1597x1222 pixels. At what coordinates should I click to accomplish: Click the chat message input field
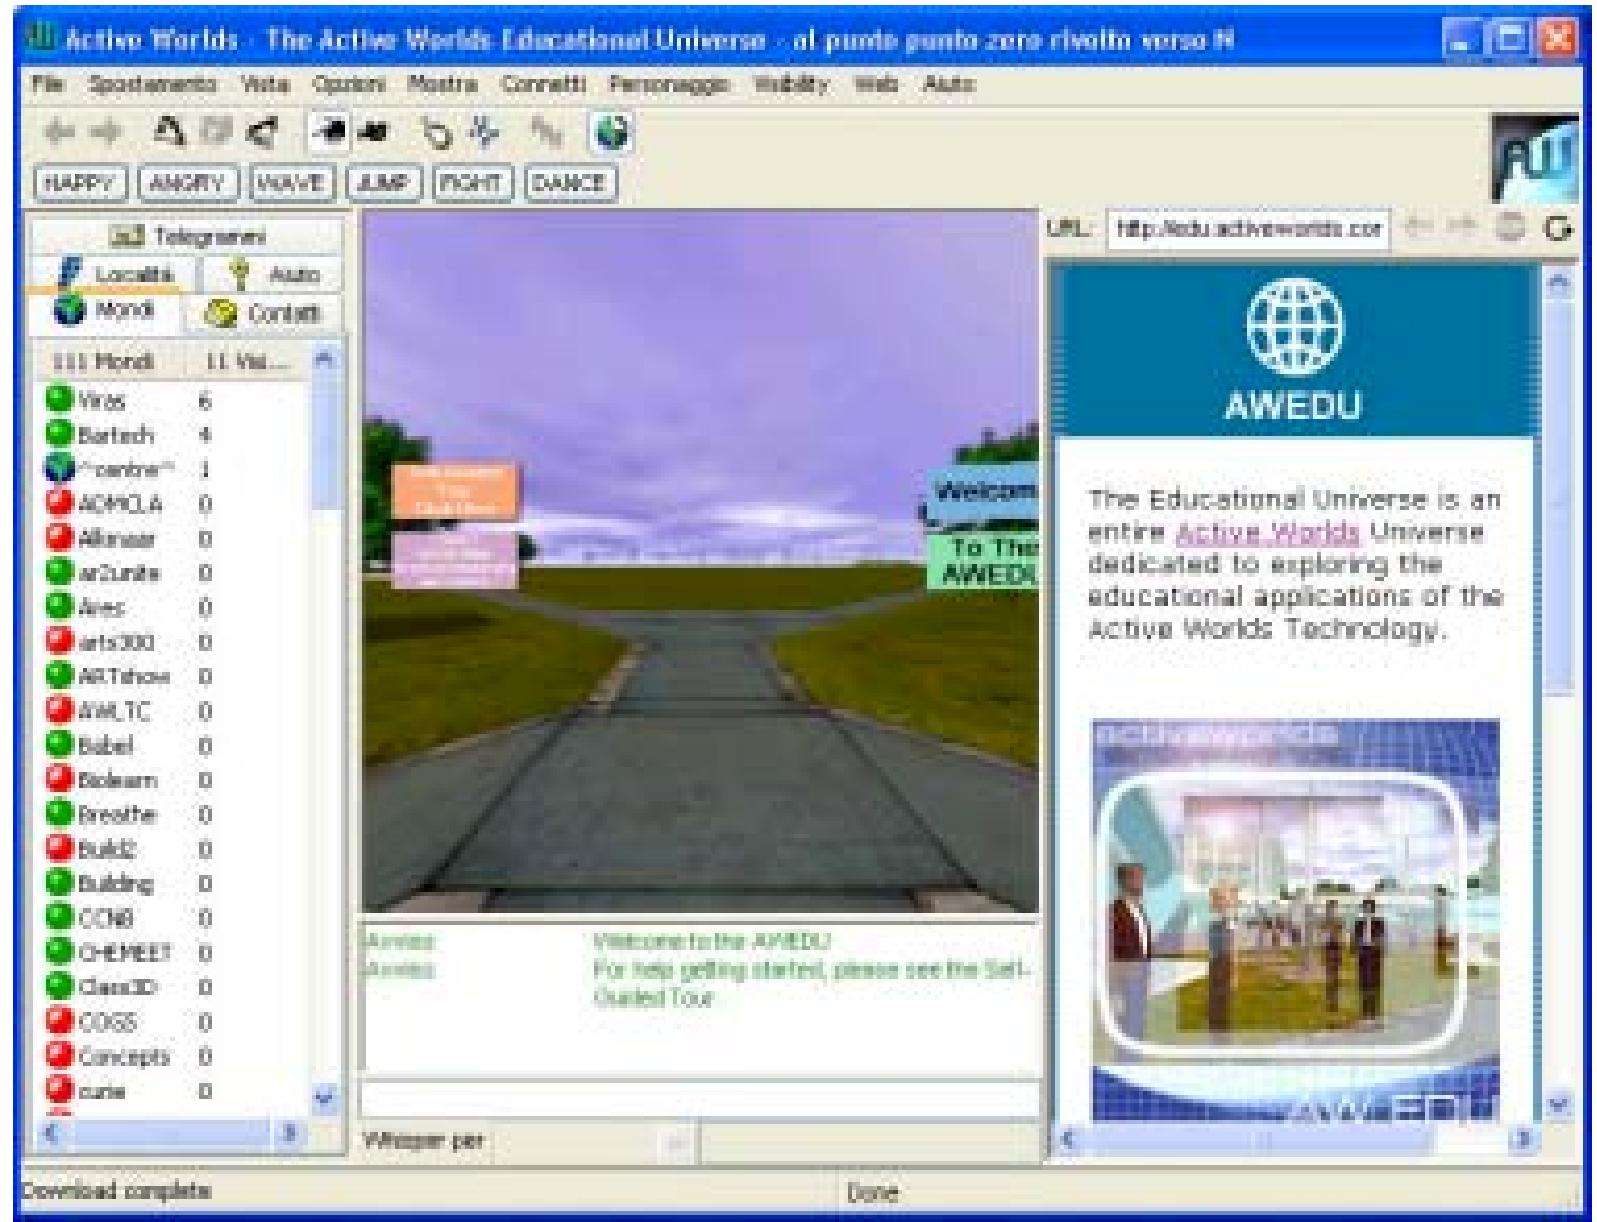[700, 1098]
